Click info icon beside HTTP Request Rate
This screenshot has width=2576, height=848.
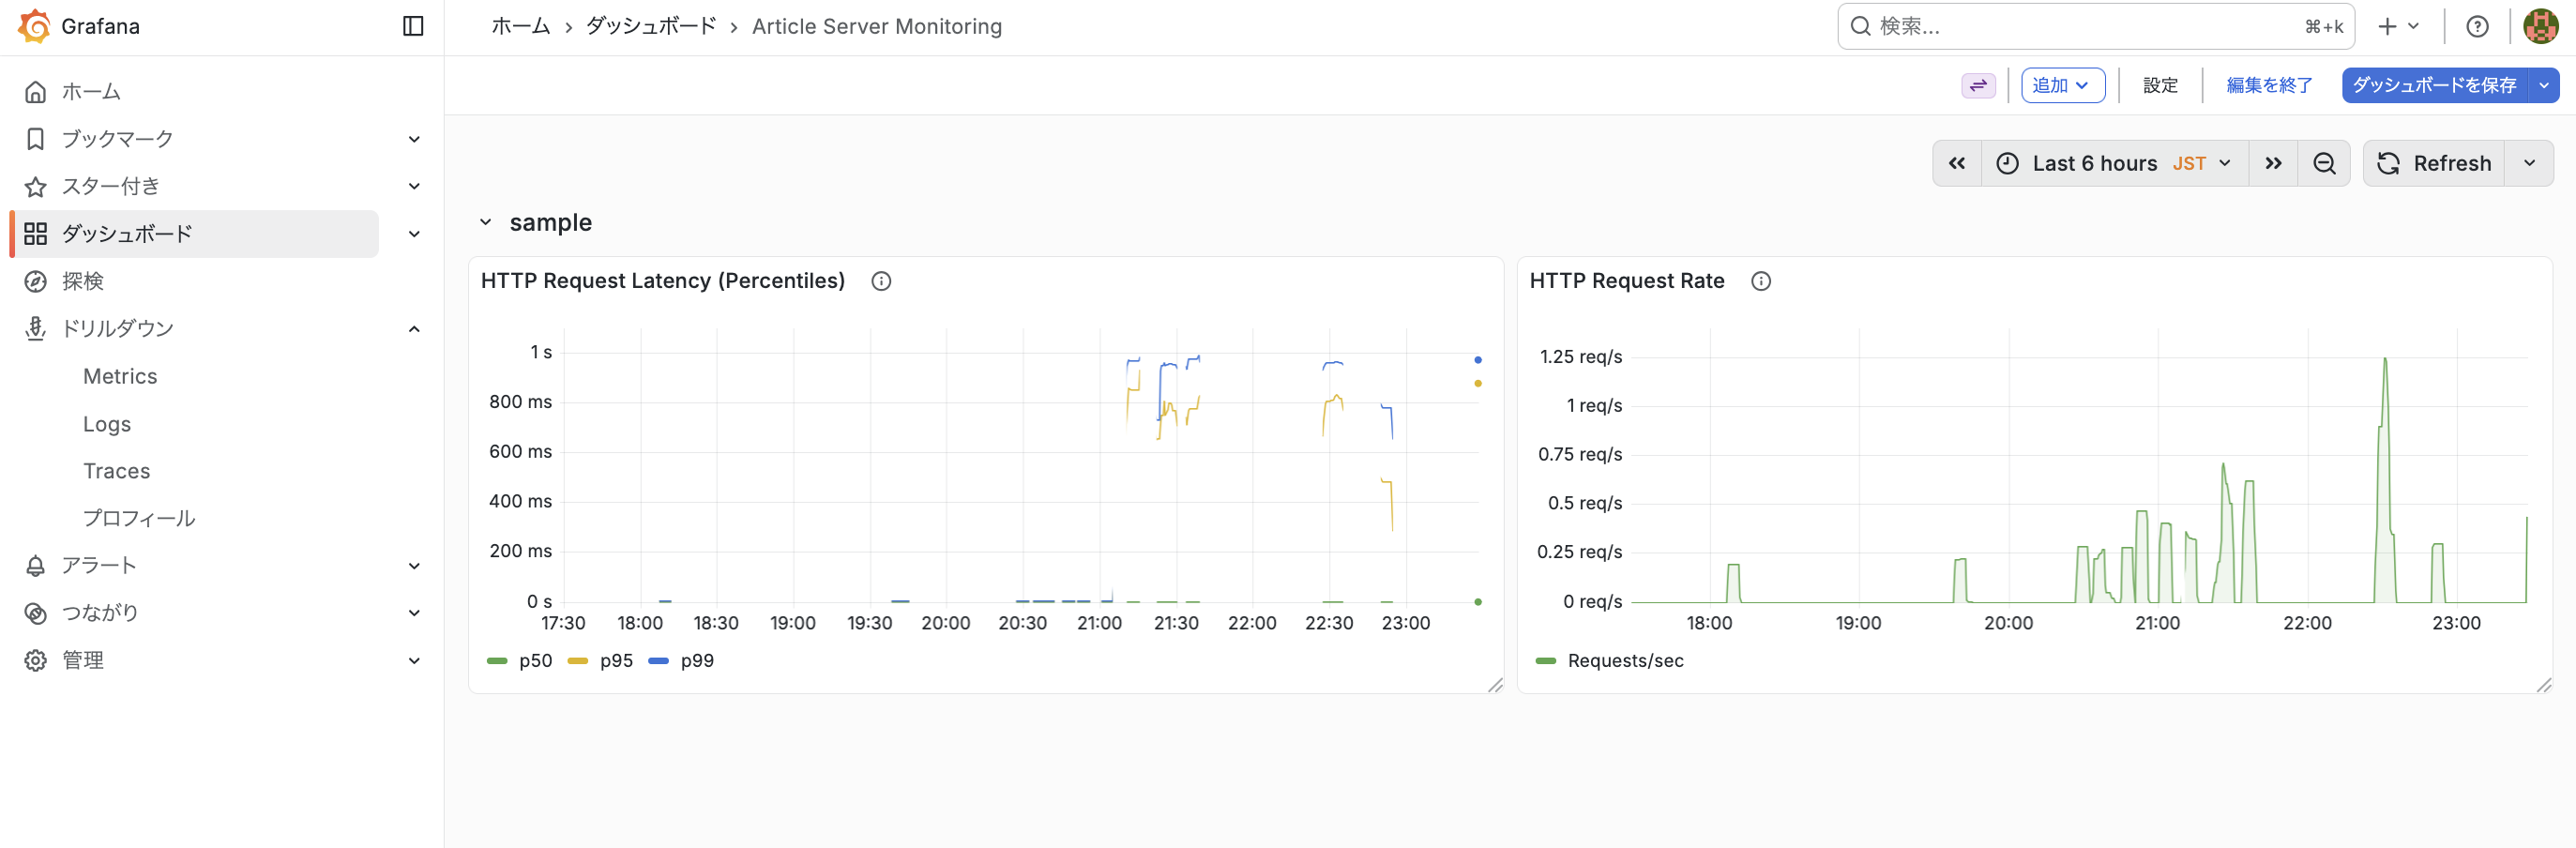point(1761,281)
